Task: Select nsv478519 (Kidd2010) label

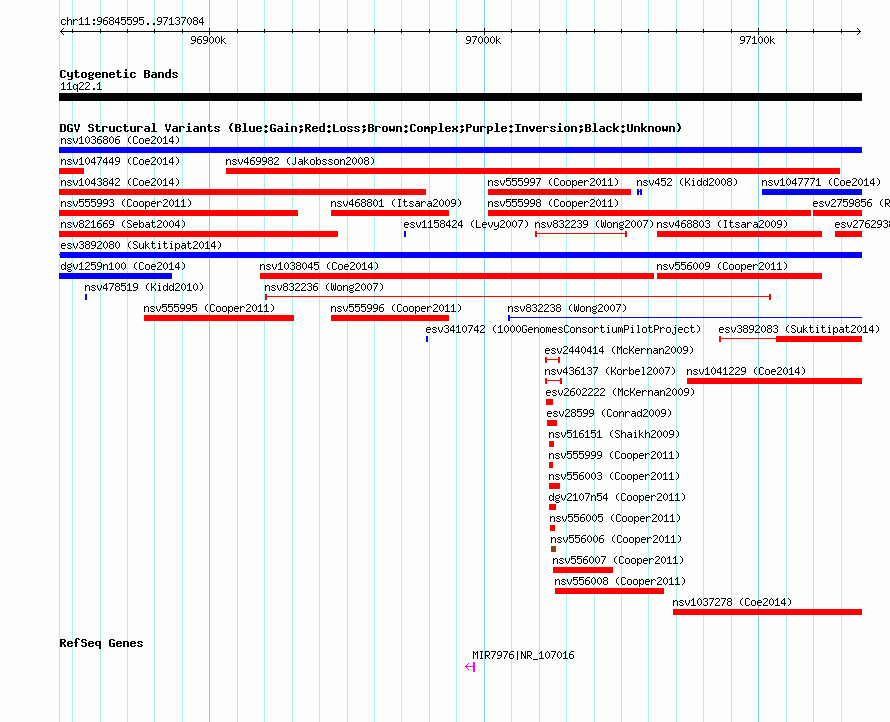Action: pyautogui.click(x=144, y=287)
